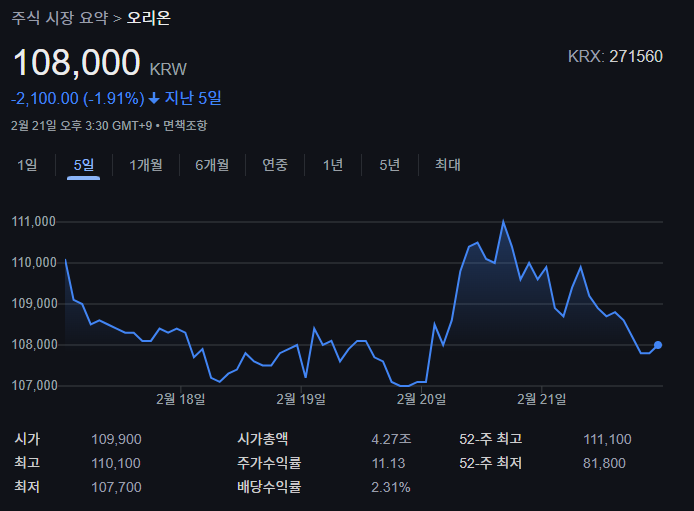The height and width of the screenshot is (511, 694).
Task: Click the 52-주 최저 value 81,800
Action: point(604,463)
